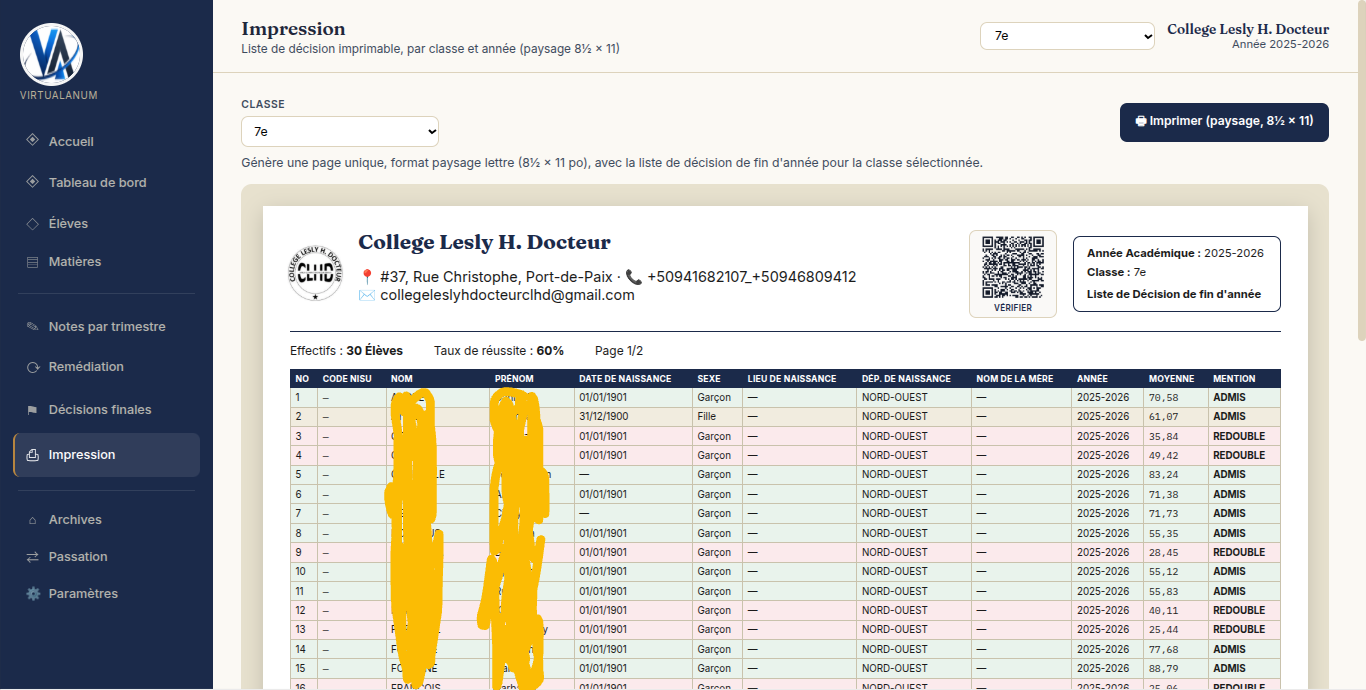Click the page's vertical scrollbar
Screen dimensions: 1366x690
coord(1360,170)
